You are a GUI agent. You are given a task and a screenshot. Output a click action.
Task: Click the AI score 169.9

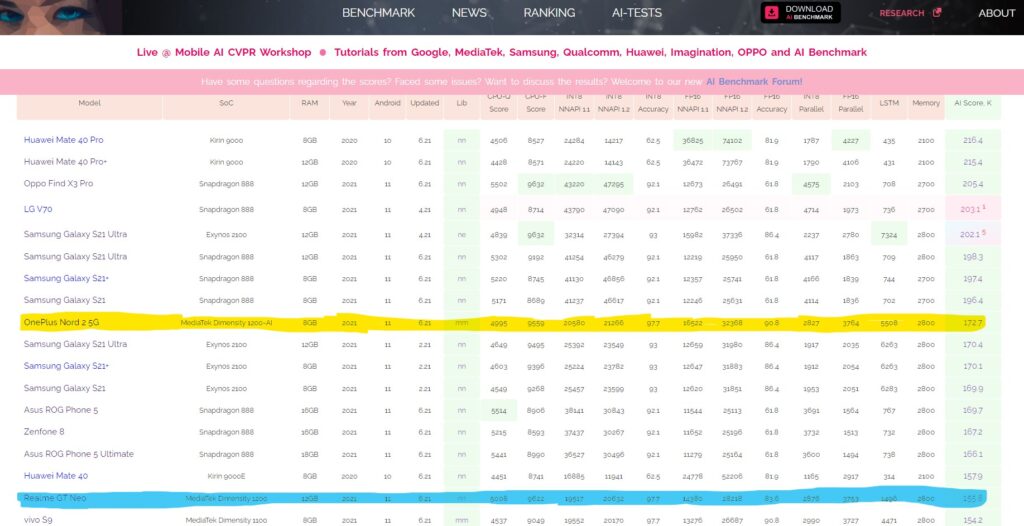pyautogui.click(x=972, y=388)
